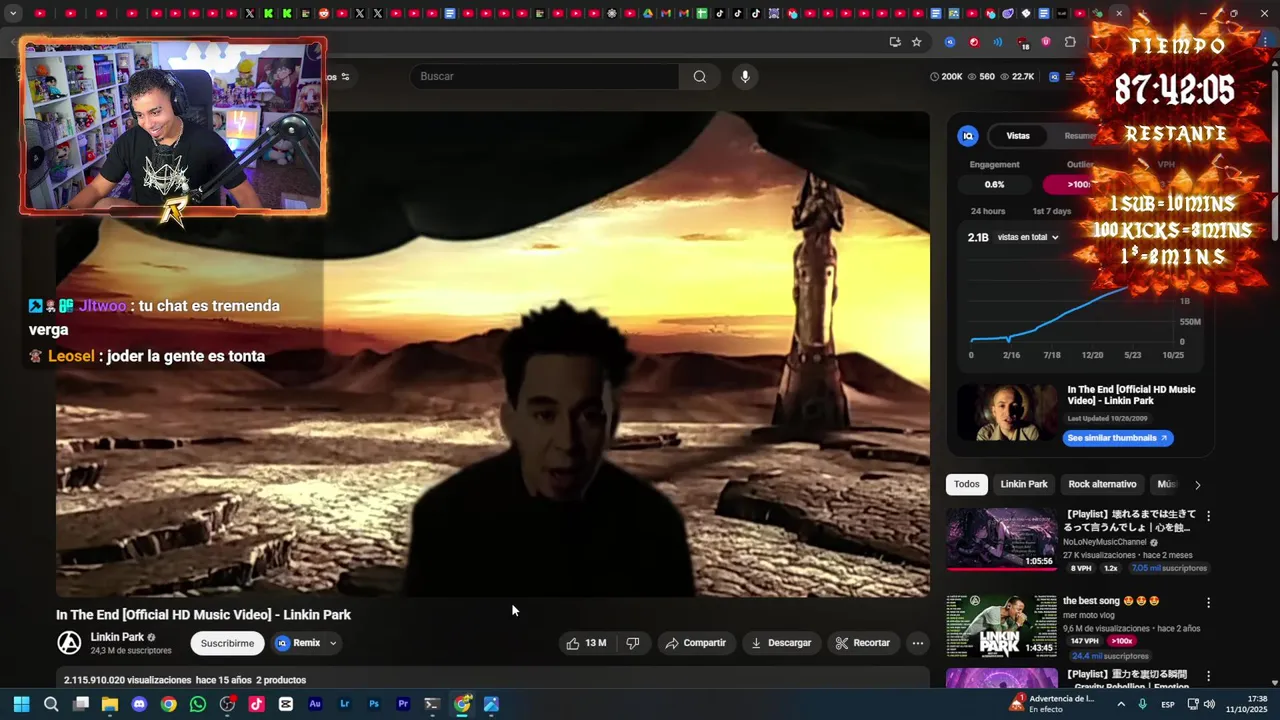Screen dimensions: 1280x720
Task: Open the 'Advertencia' notification in taskbar
Action: click(x=1052, y=704)
